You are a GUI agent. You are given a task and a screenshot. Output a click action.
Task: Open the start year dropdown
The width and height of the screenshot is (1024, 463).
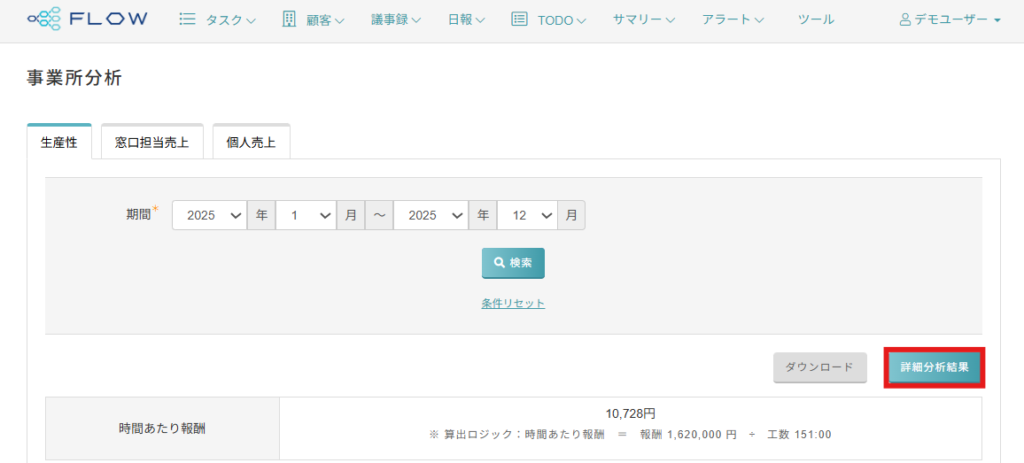pyautogui.click(x=209, y=215)
